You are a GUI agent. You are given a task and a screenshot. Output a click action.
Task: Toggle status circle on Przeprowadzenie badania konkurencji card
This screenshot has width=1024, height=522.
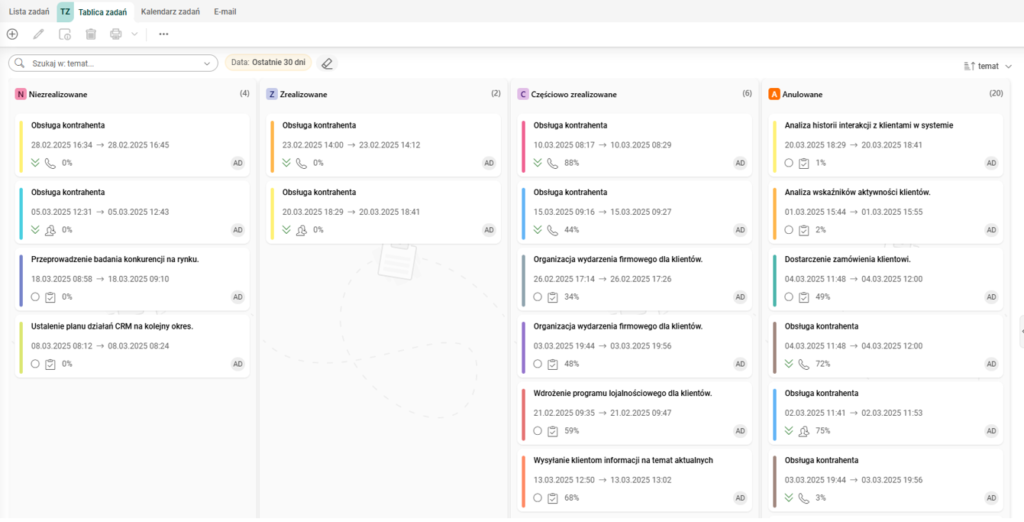[x=35, y=297]
